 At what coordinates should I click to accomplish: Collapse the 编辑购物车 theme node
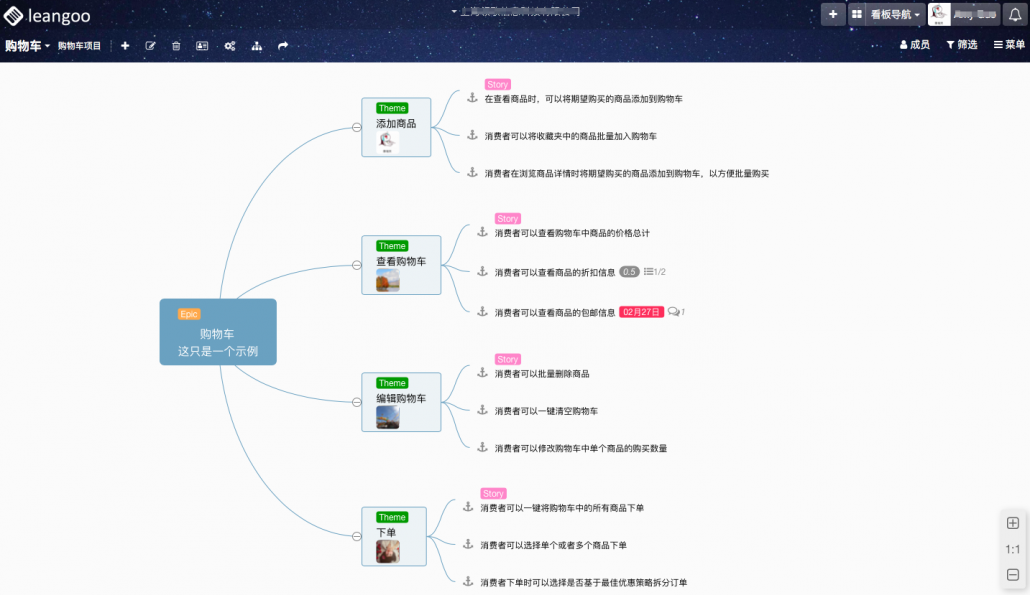[x=357, y=402]
